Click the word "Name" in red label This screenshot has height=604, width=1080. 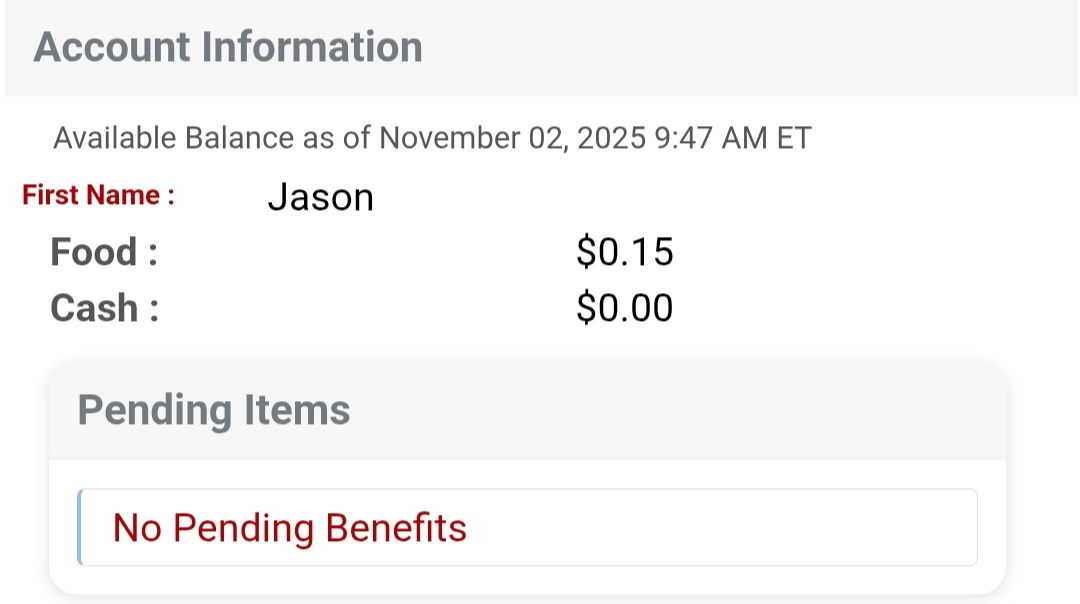click(x=134, y=195)
